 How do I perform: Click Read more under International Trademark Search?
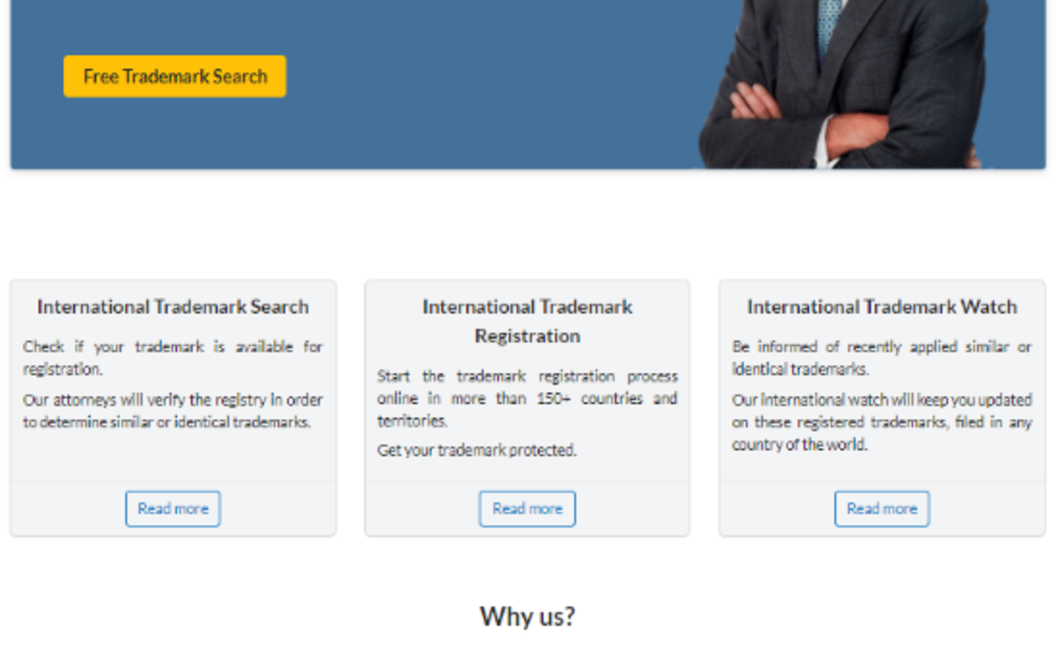click(x=172, y=508)
